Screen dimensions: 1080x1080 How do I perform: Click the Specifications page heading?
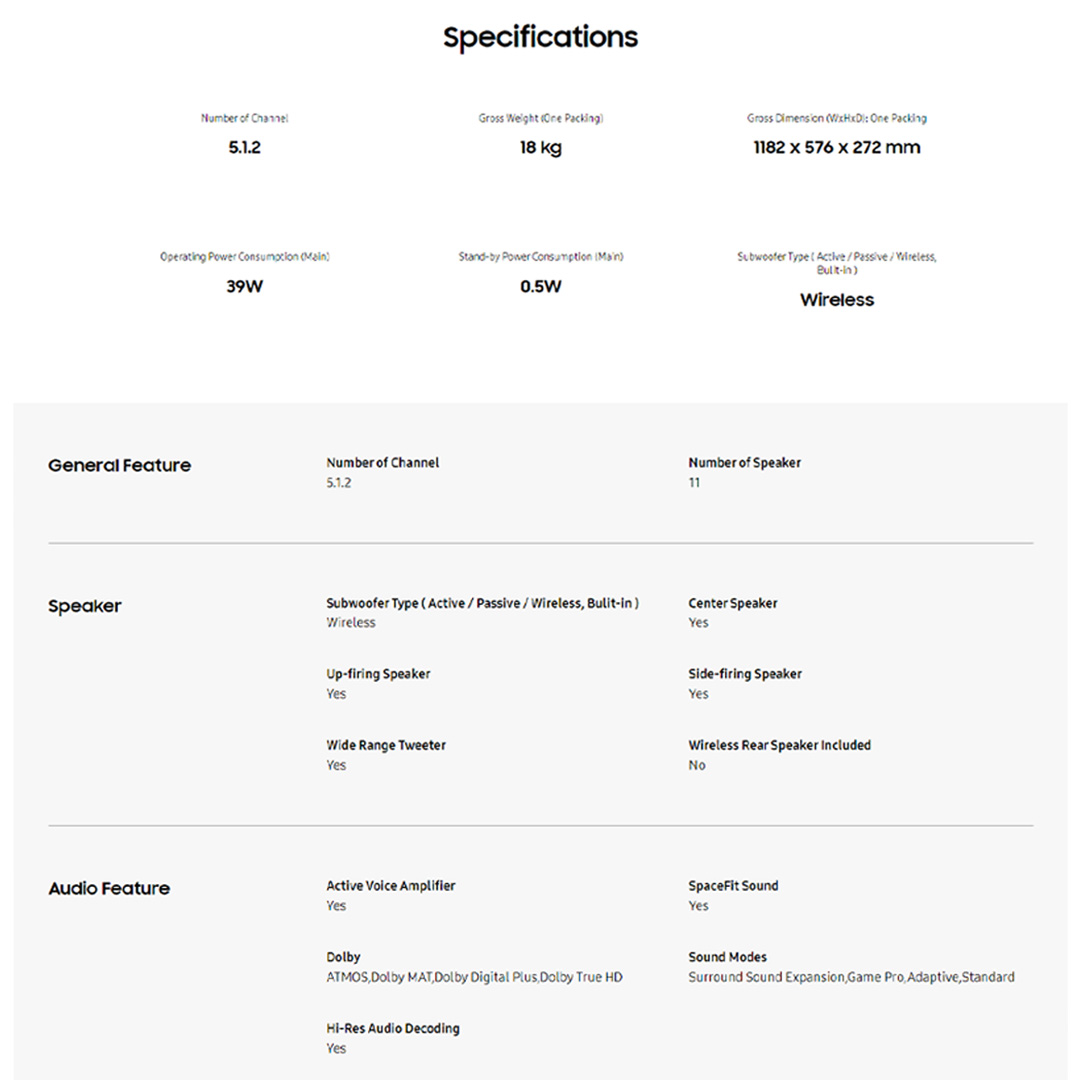coord(540,38)
